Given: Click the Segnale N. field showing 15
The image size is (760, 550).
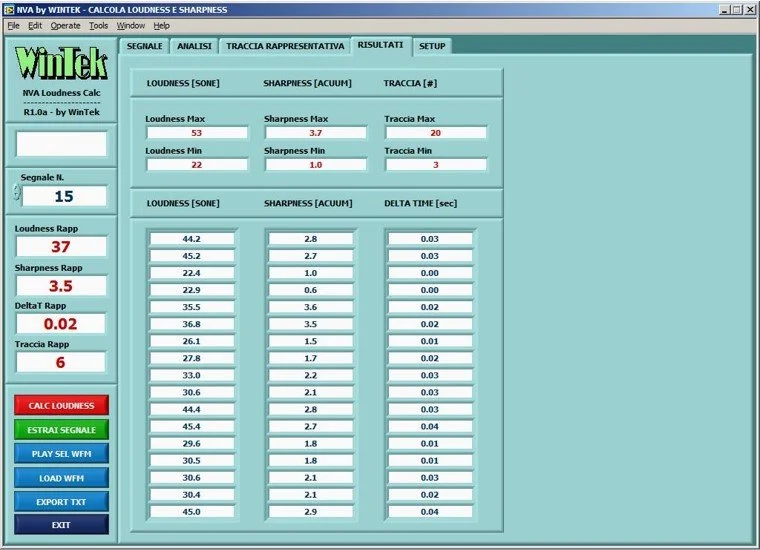Looking at the screenshot, I should pos(64,196).
